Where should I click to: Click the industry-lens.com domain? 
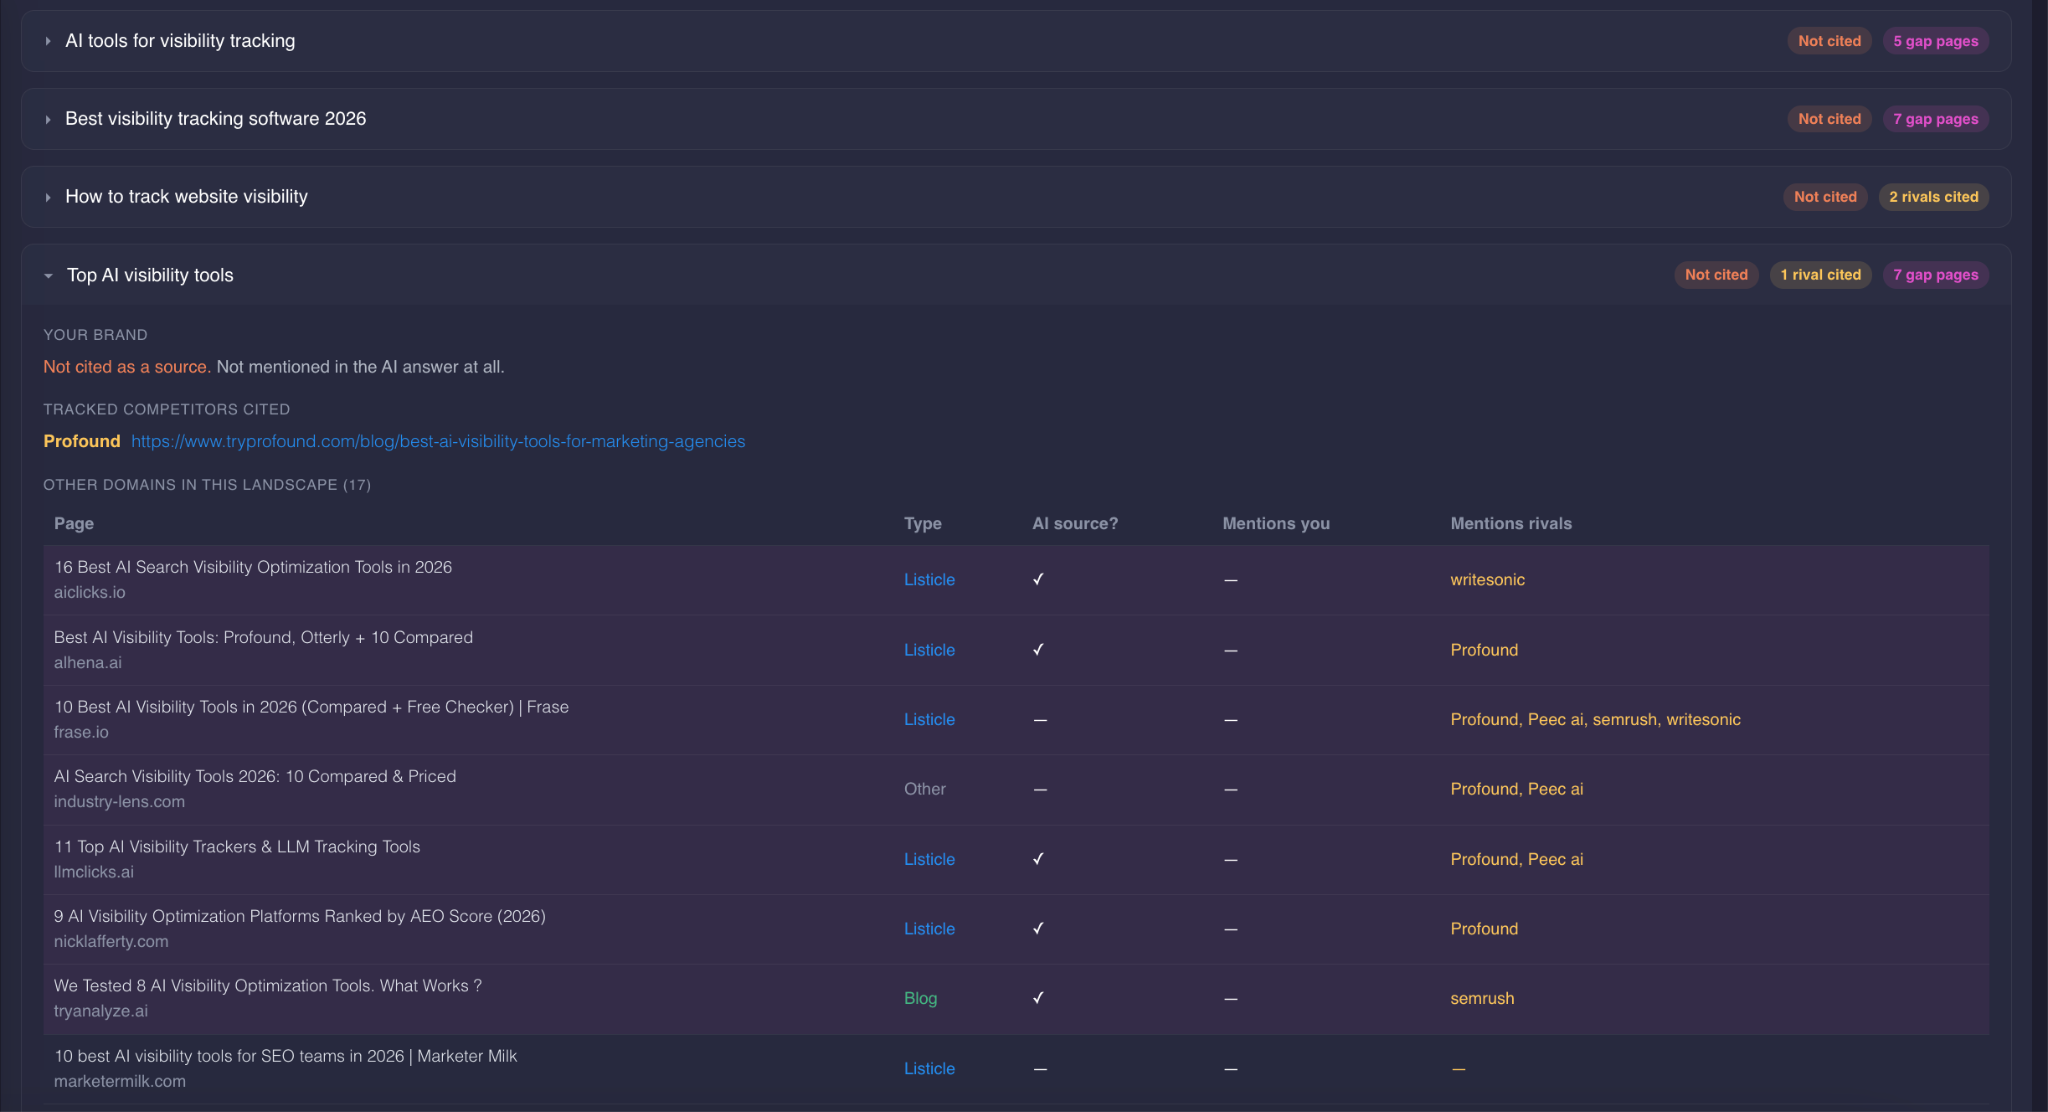[119, 801]
